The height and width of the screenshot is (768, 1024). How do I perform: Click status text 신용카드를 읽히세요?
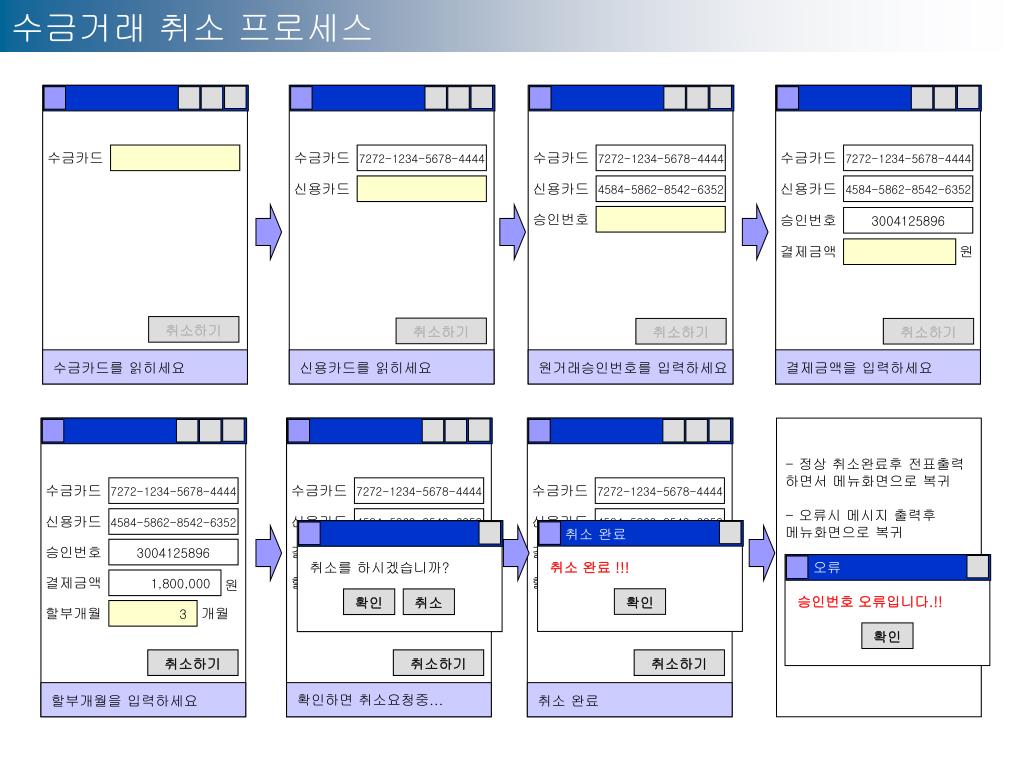366,368
